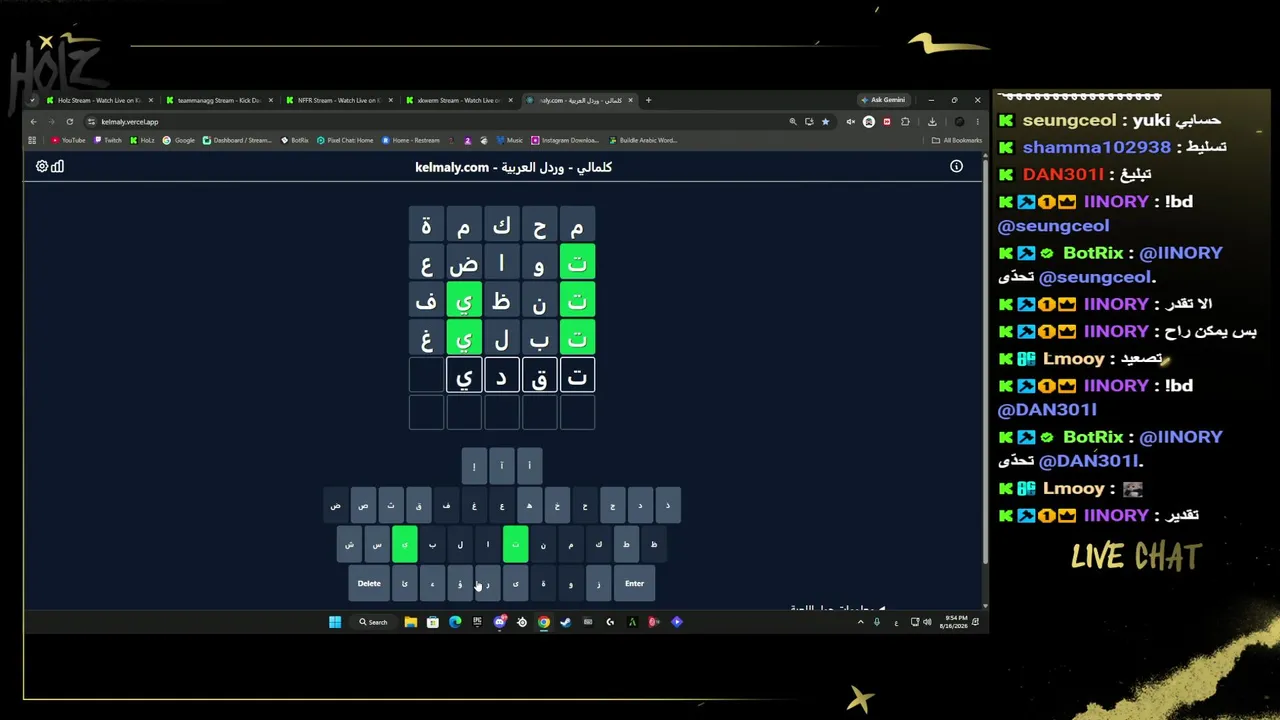The width and height of the screenshot is (1280, 720).
Task: Open the new tab plus button
Action: click(x=648, y=100)
